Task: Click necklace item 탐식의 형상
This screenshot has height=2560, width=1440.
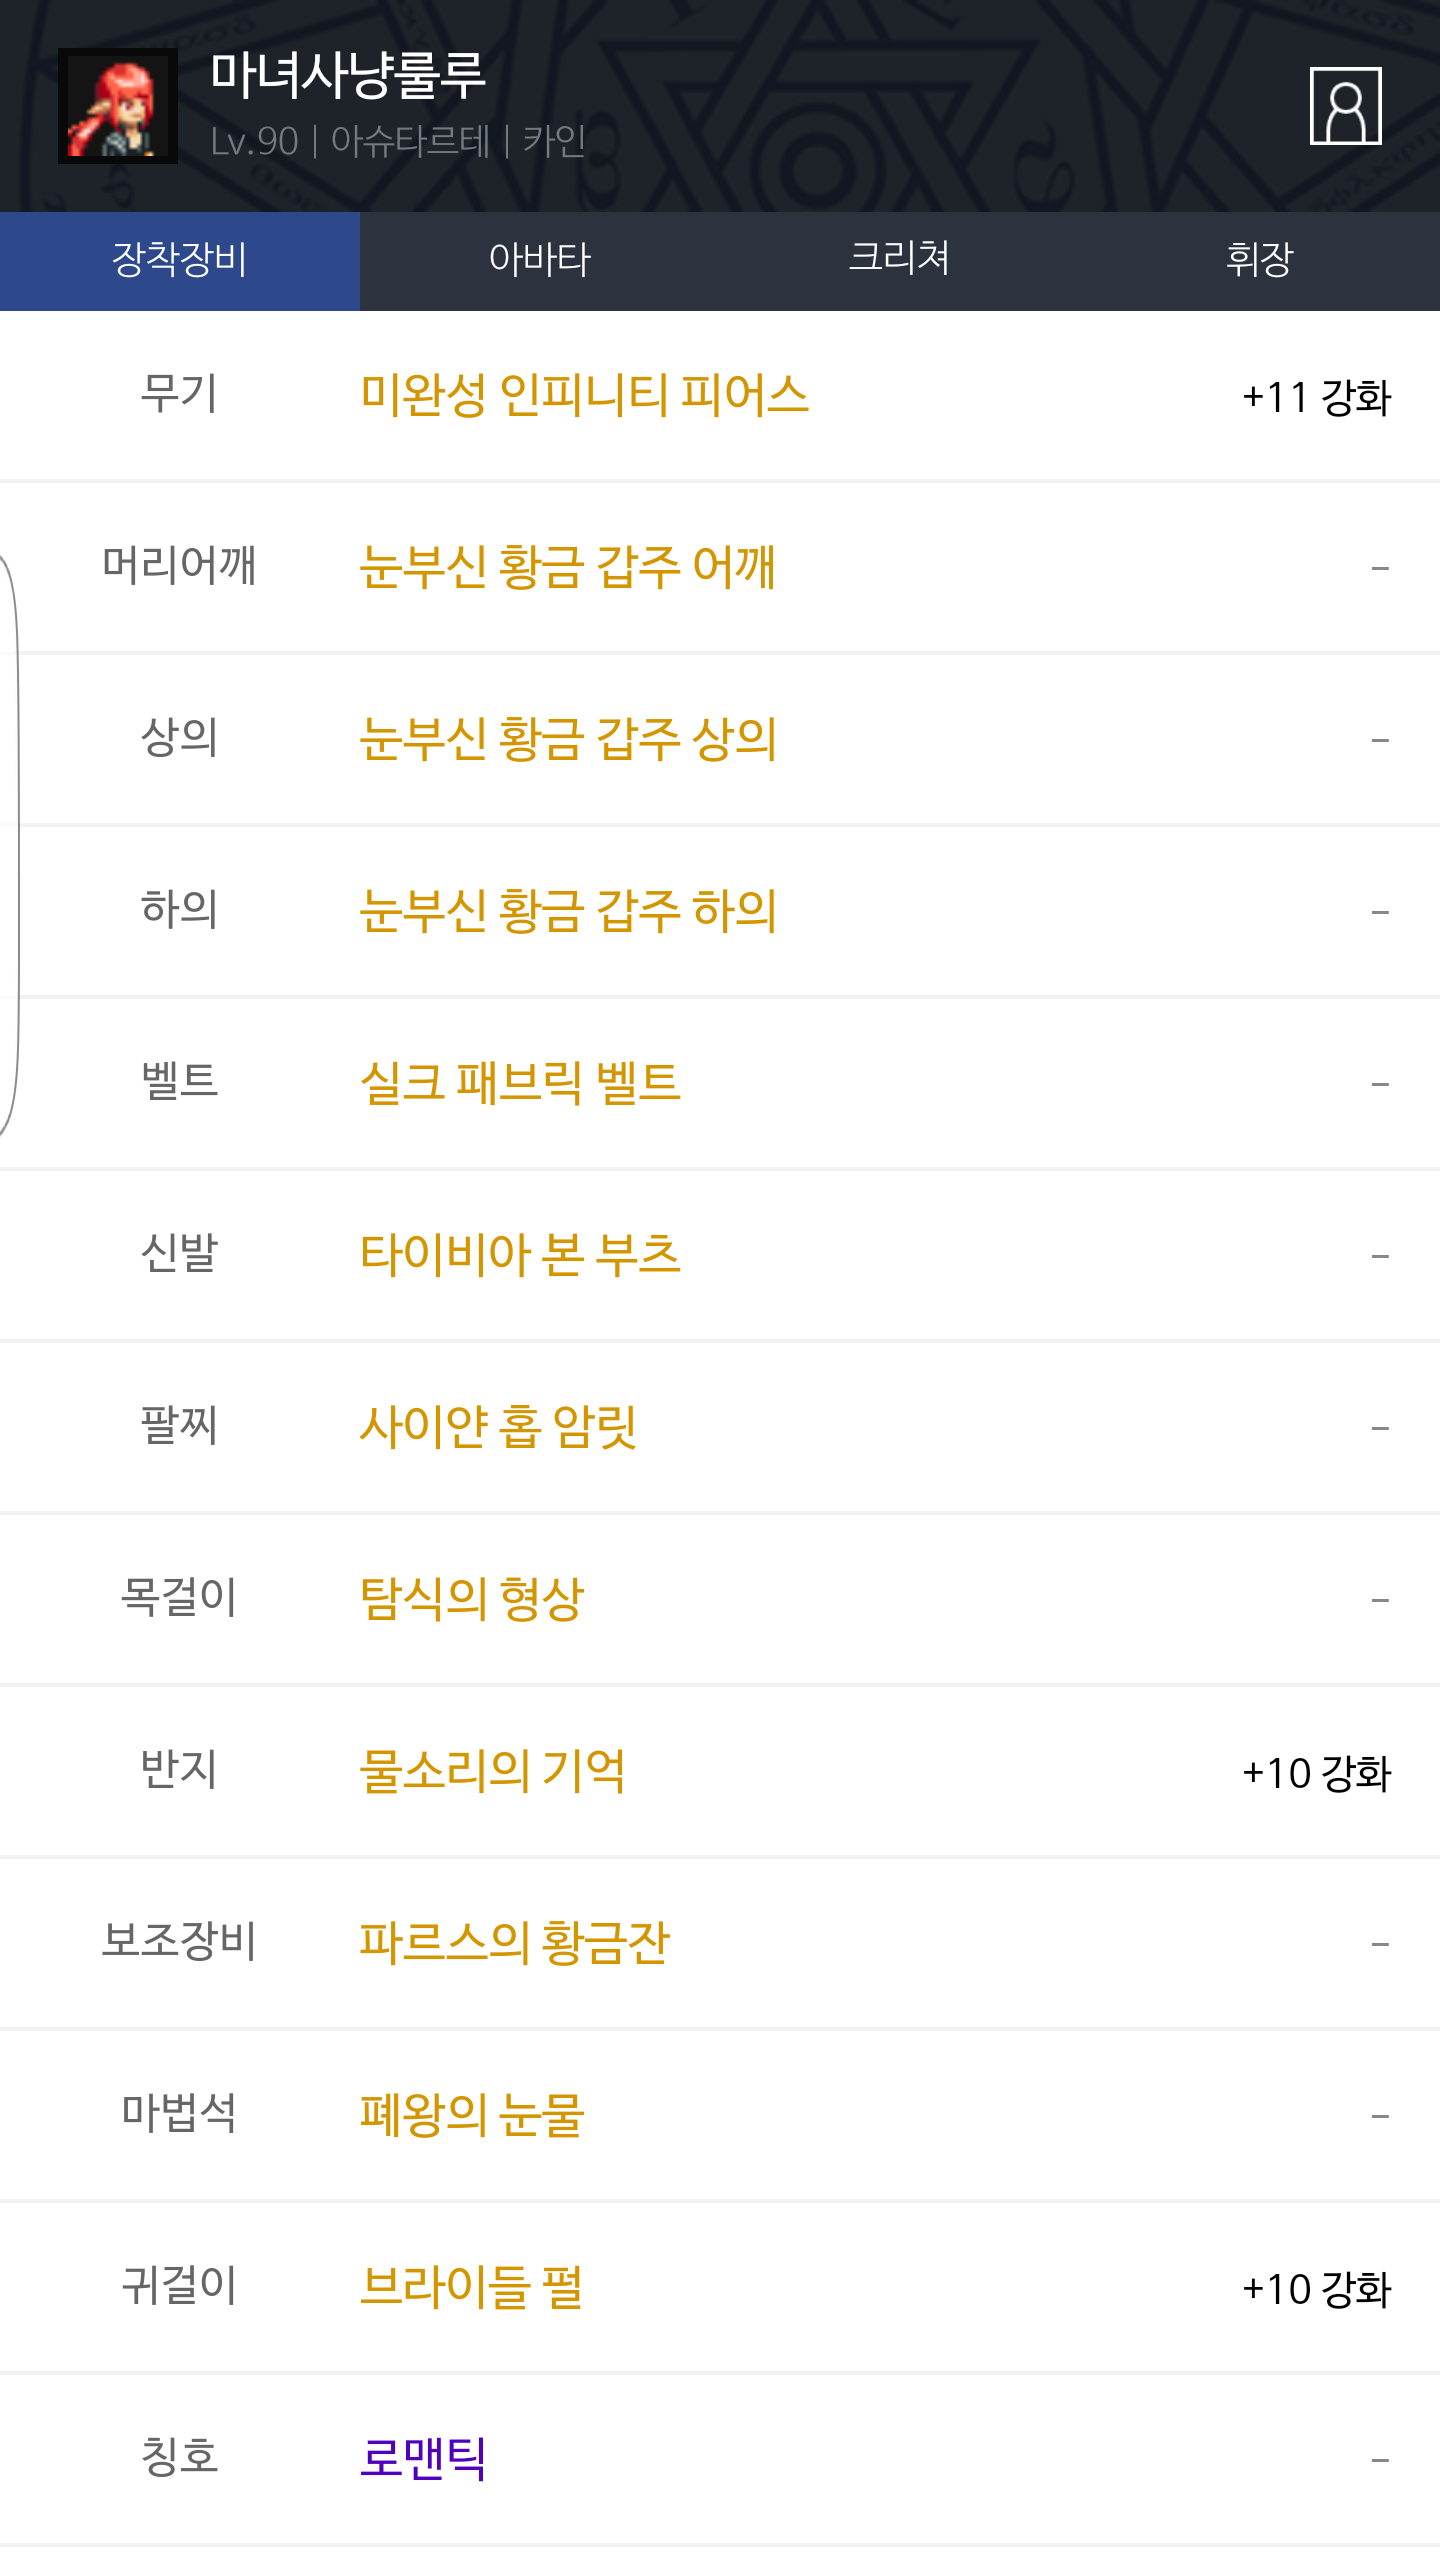Action: point(471,1599)
